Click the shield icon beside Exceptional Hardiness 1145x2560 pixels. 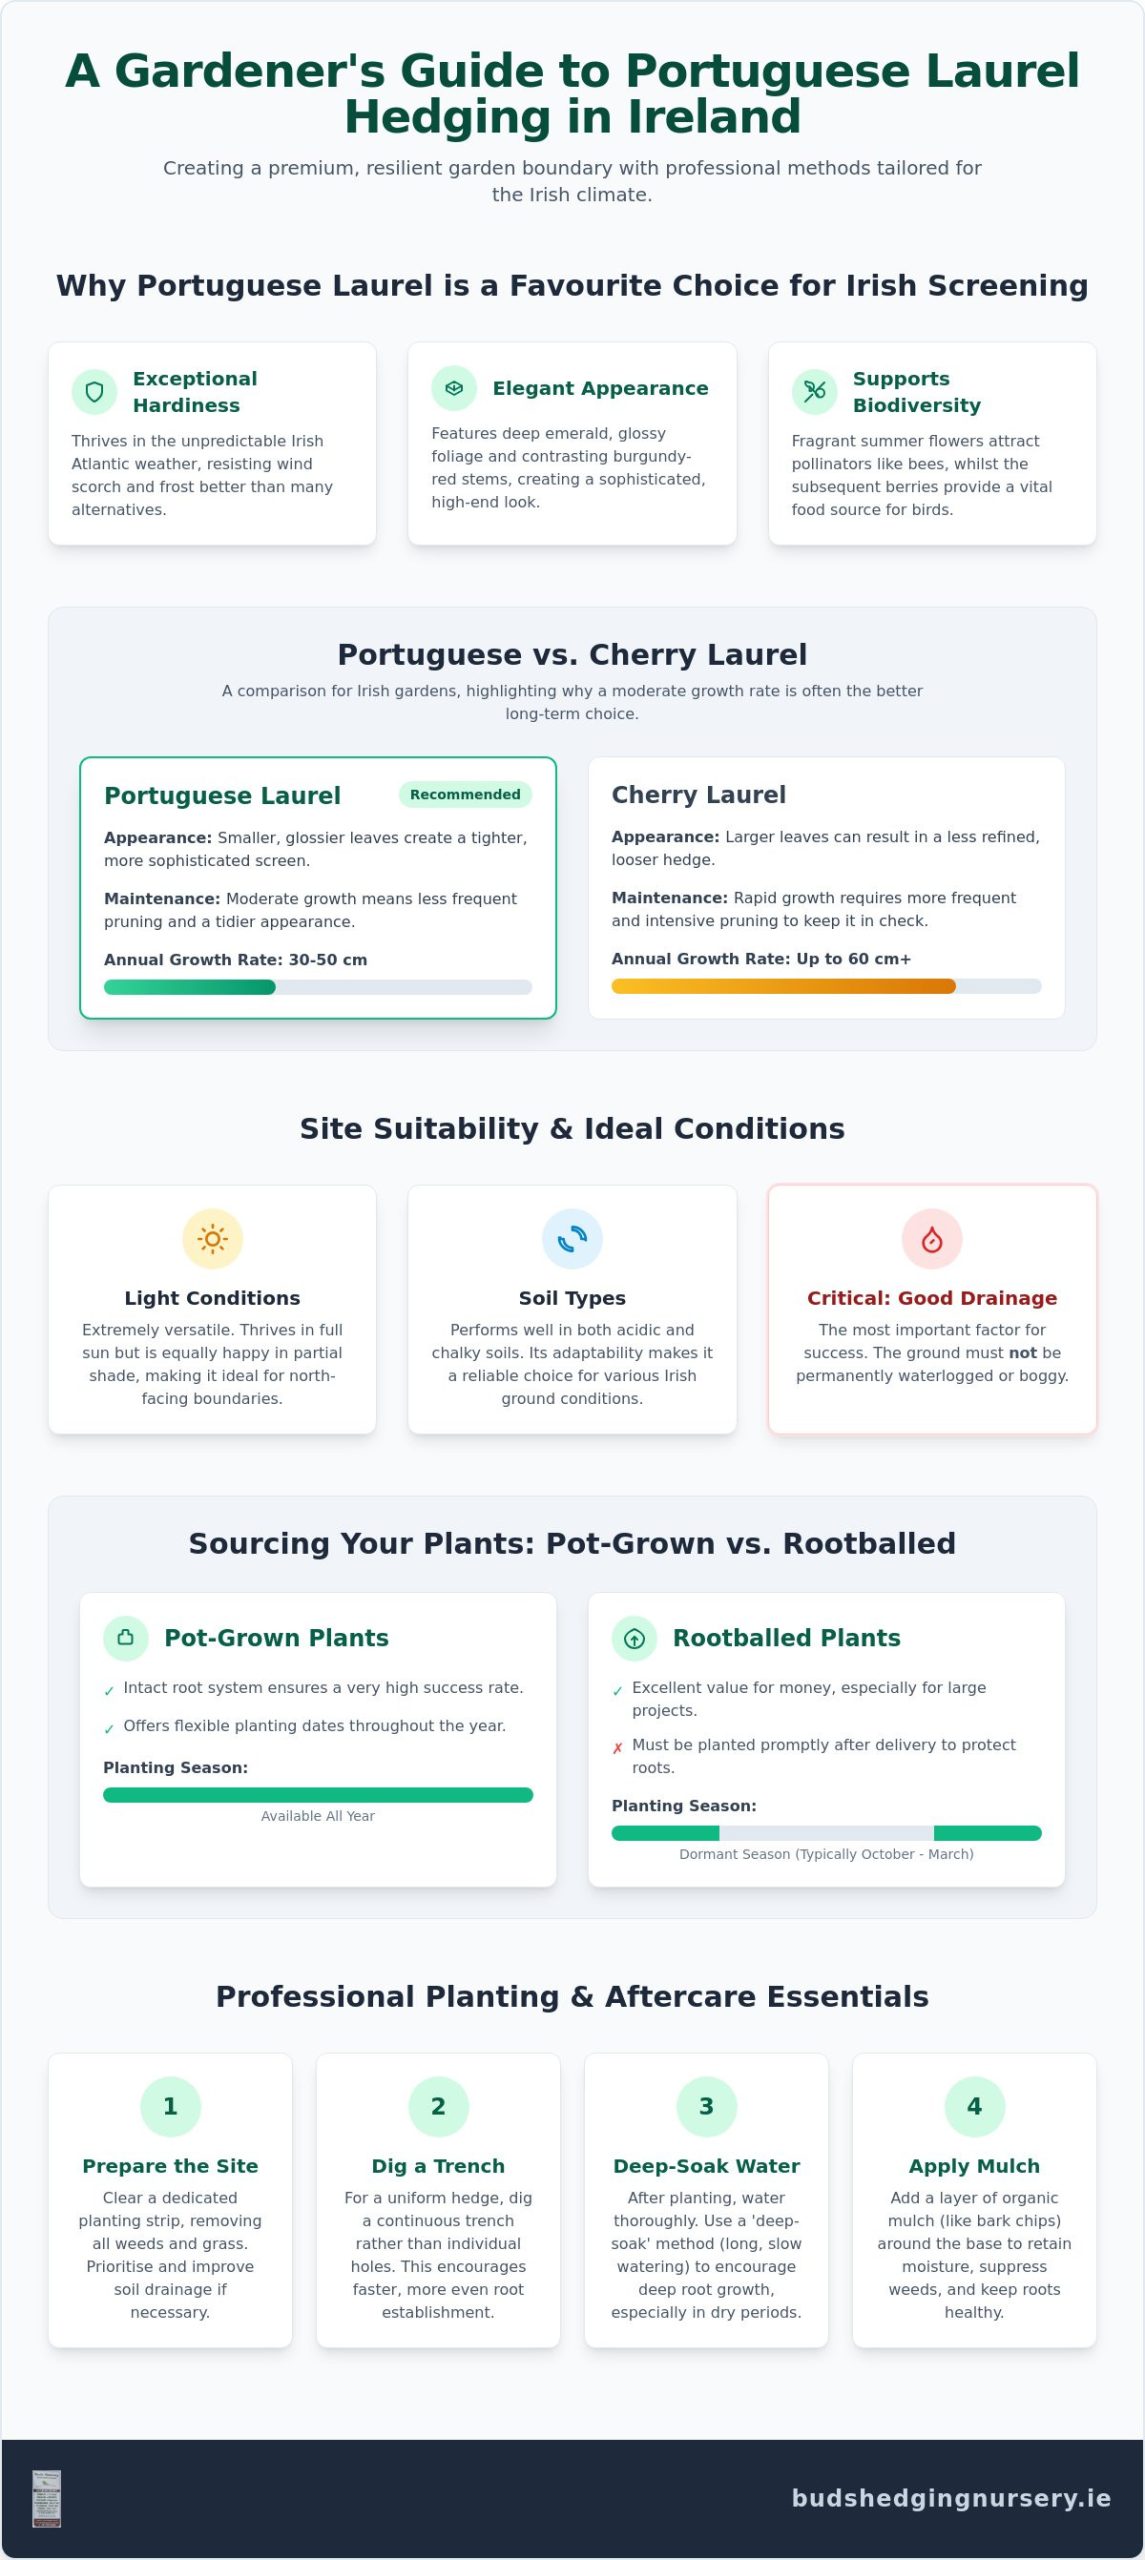(94, 391)
